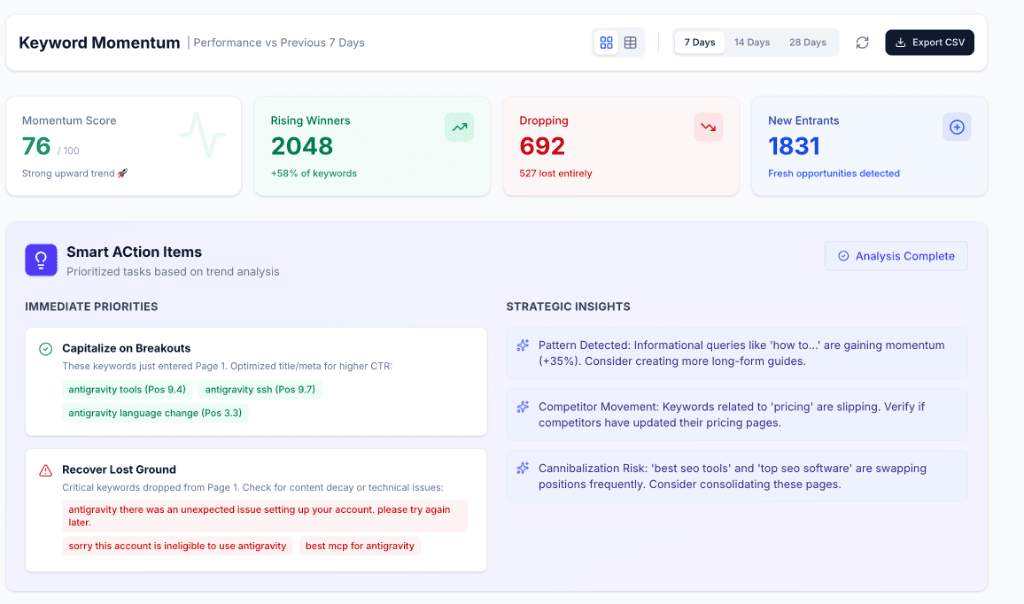Select the 7 Days time range
This screenshot has height=604, width=1024.
(699, 42)
